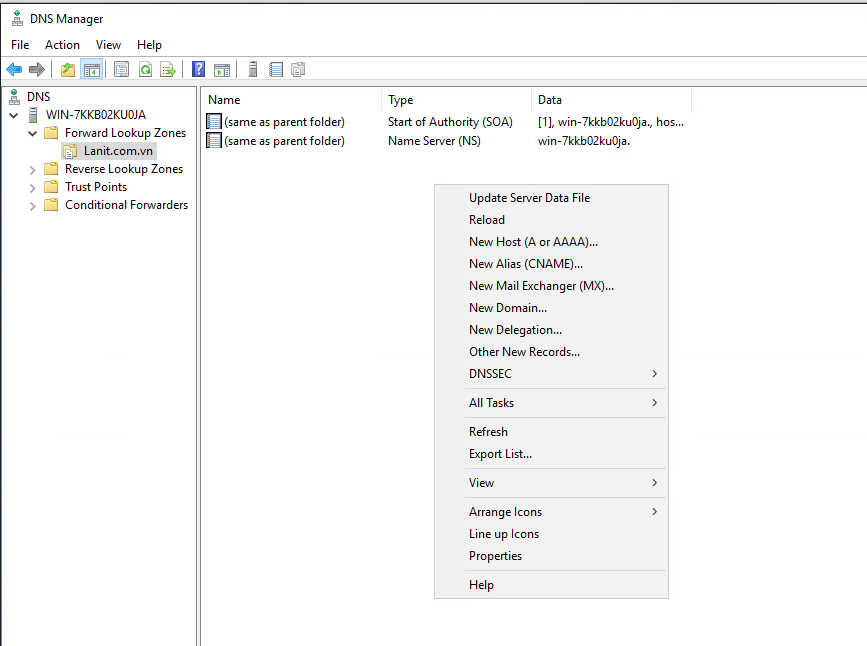Select New Alias (CNAME)...
The height and width of the screenshot is (646, 867).
click(x=551, y=264)
